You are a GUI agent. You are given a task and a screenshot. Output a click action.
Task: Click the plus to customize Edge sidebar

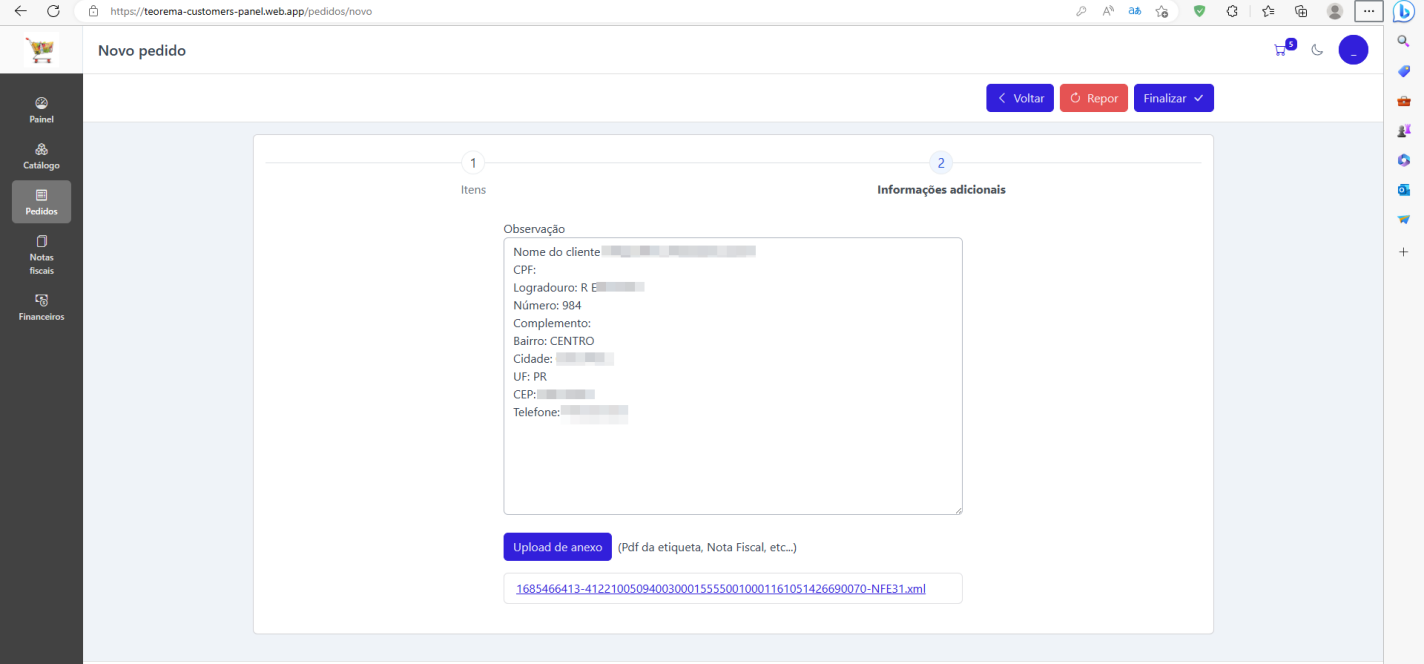click(x=1404, y=253)
